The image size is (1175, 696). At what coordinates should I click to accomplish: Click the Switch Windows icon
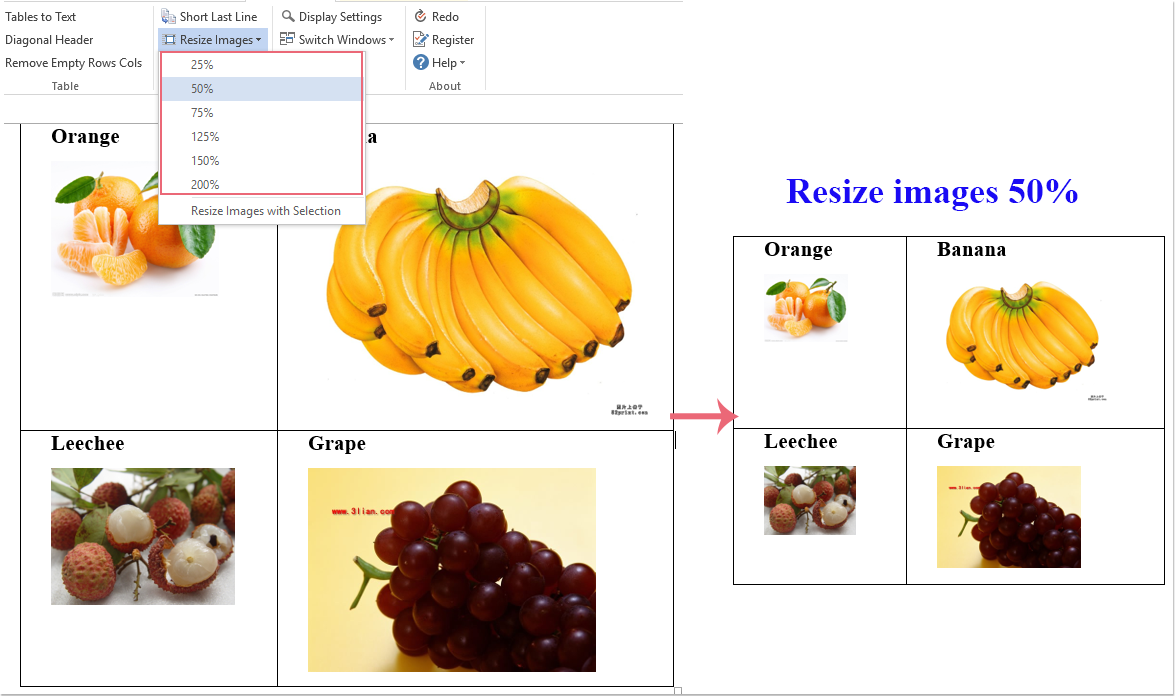(x=288, y=40)
